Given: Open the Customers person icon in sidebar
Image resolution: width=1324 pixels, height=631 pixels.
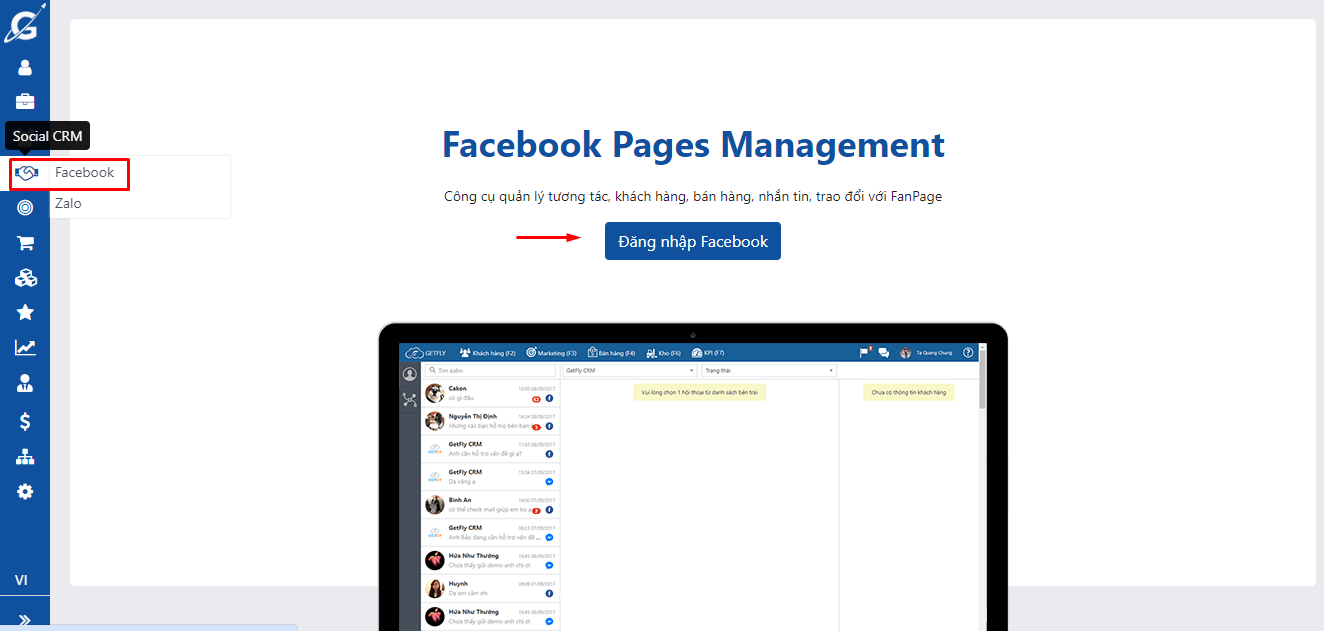Looking at the screenshot, I should point(25,67).
